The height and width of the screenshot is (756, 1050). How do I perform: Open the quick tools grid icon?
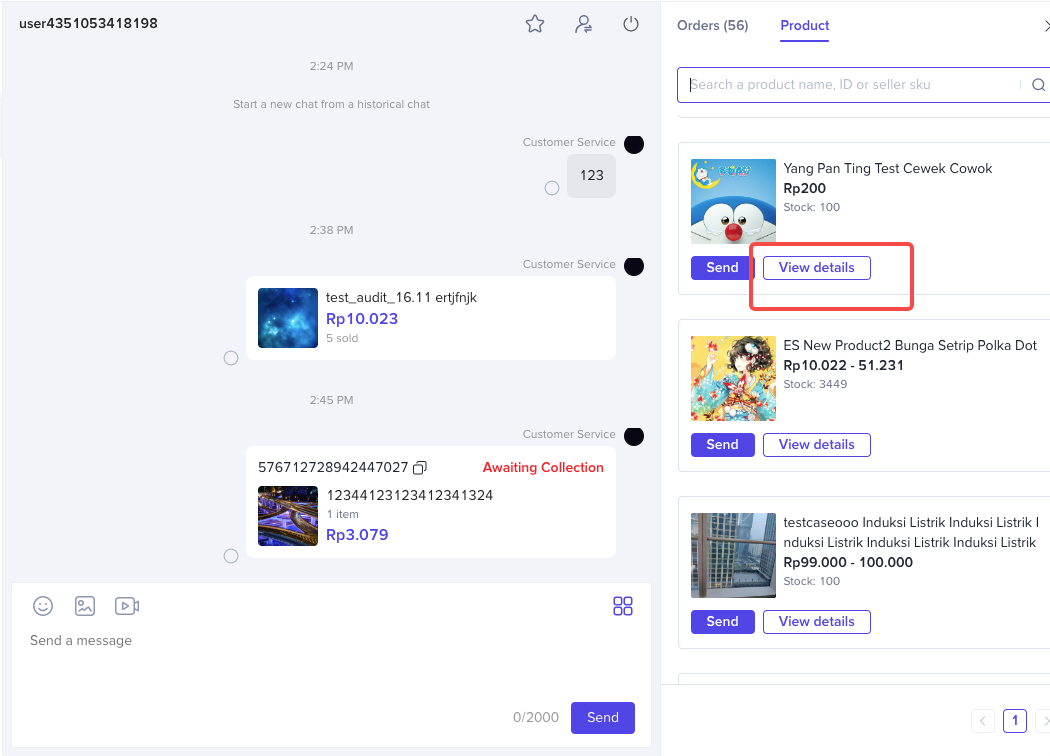pos(623,606)
